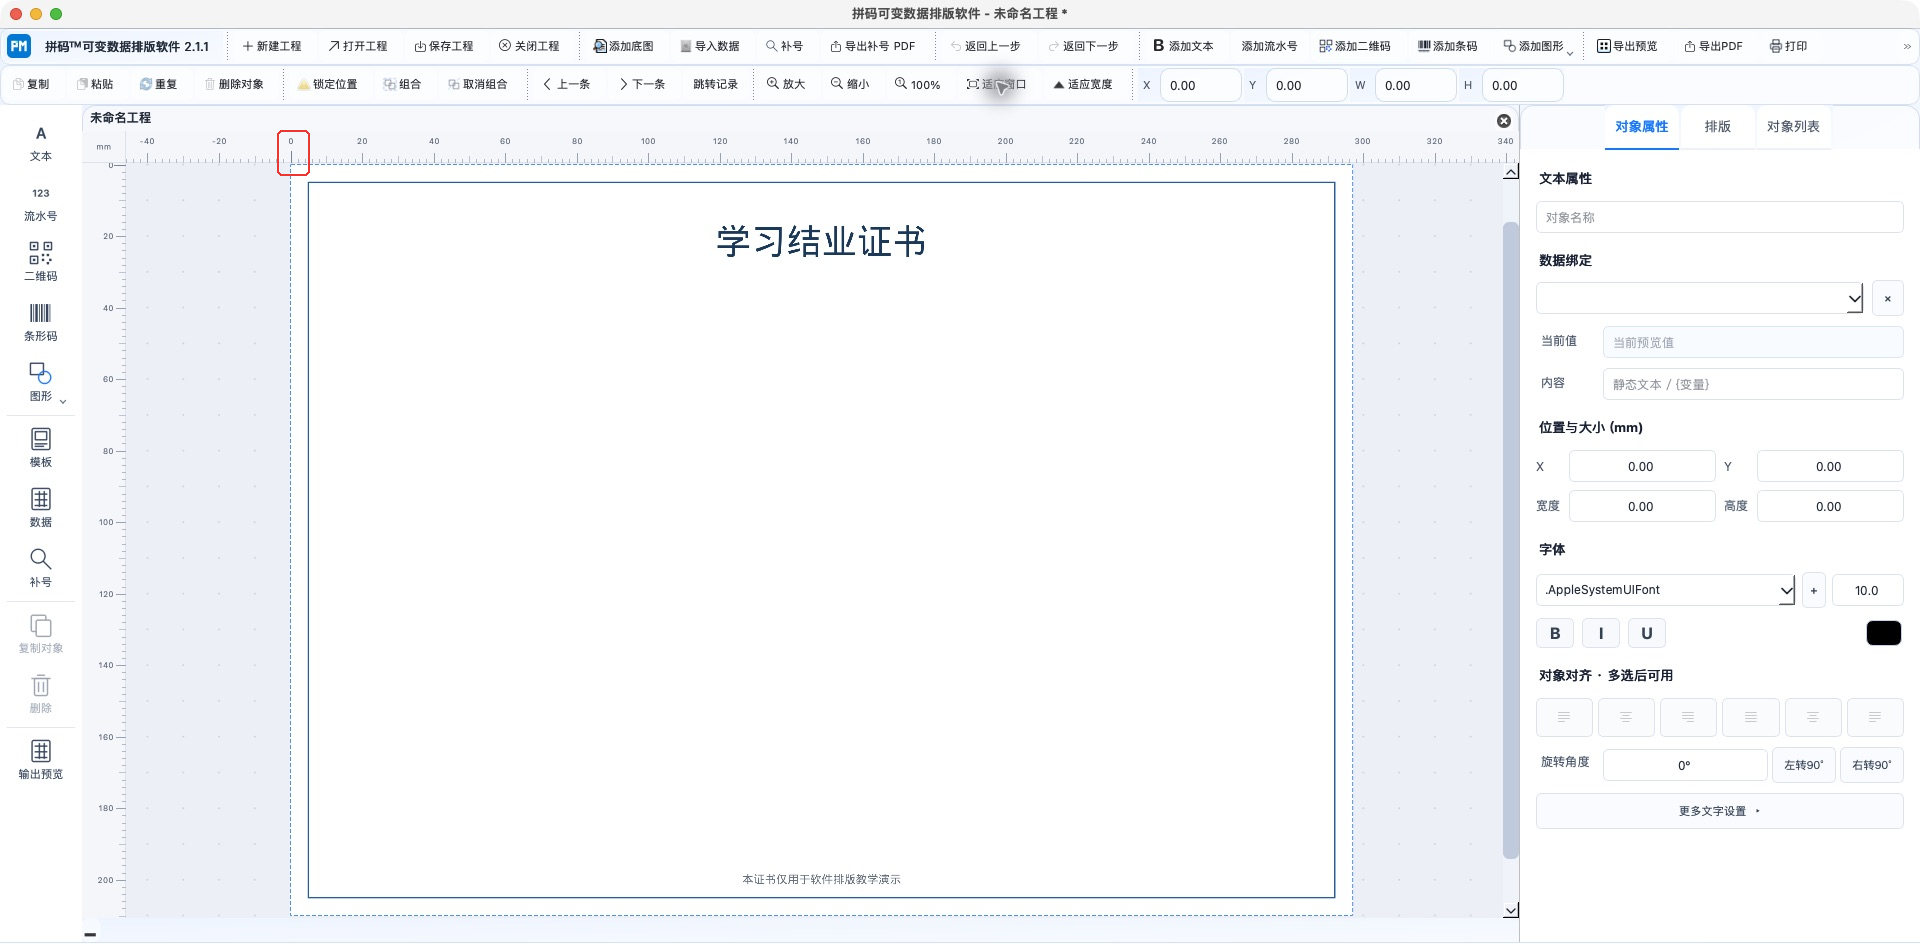1920x944 pixels.
Task: Select the 文本 text tool in sidebar
Action: (41, 144)
